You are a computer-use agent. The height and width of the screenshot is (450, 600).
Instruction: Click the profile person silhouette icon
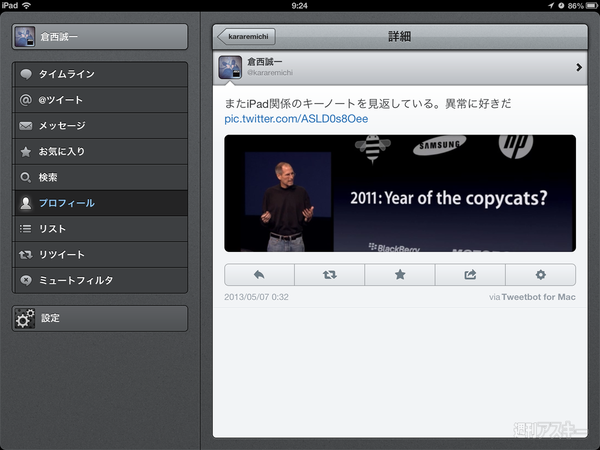tap(26, 203)
